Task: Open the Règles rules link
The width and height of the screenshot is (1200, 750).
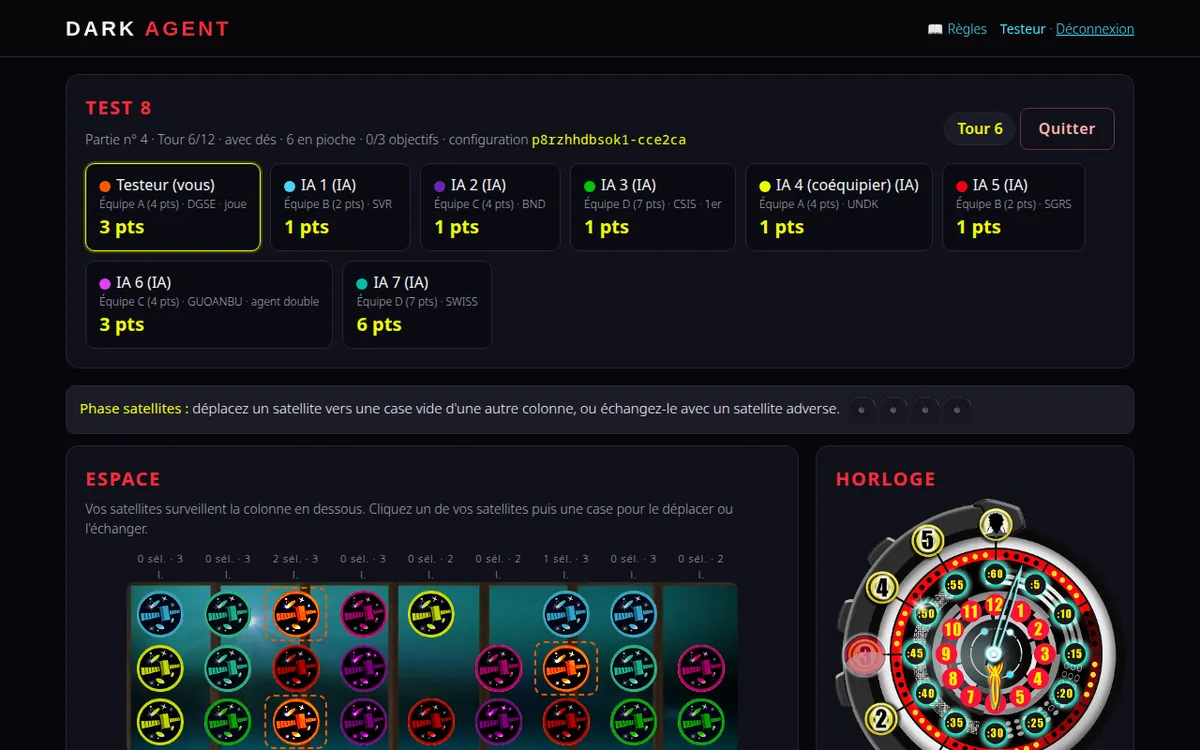Action: 957,29
